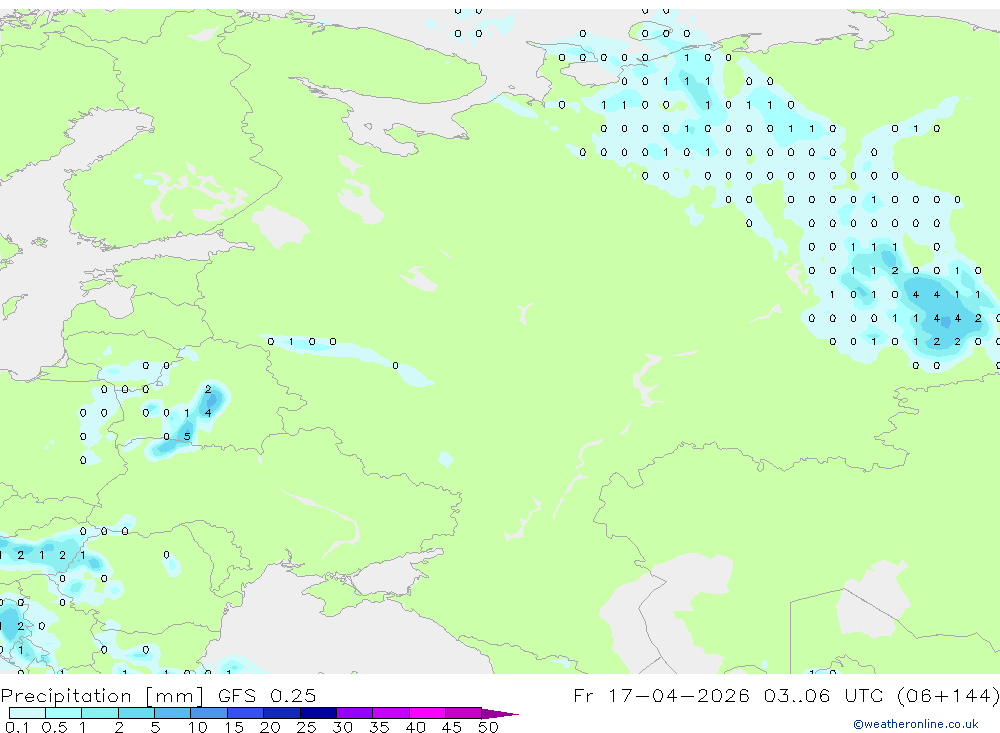Click the '25' legend scale number
Screen dimensions: 1000x733
306,727
